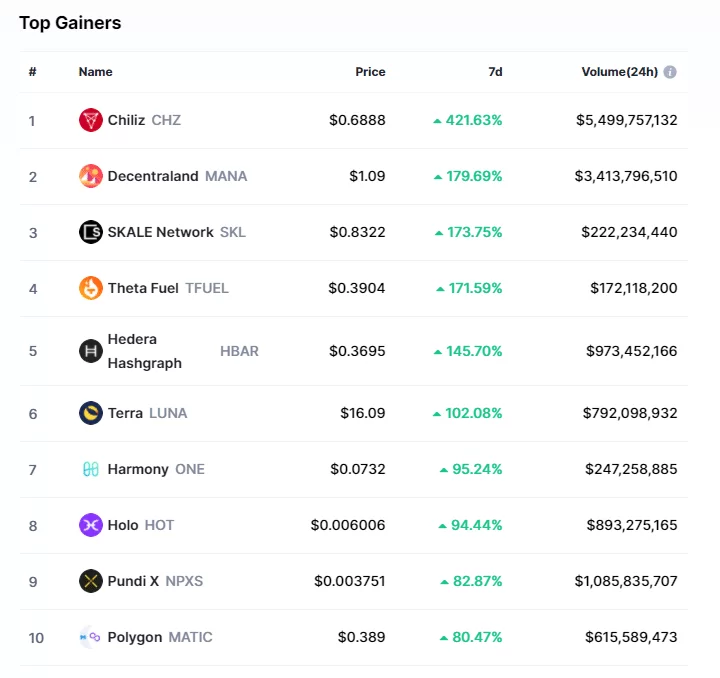Click the # rank column header

point(33,72)
